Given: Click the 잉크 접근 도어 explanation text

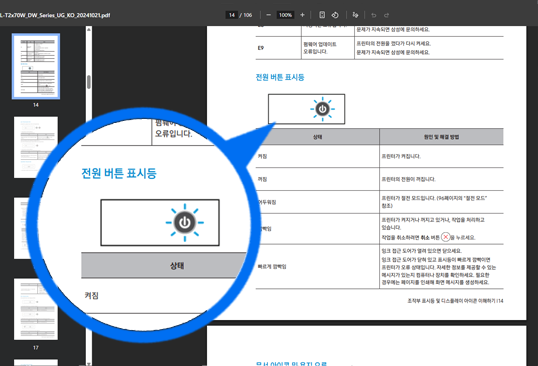Looking at the screenshot, I should [x=438, y=267].
